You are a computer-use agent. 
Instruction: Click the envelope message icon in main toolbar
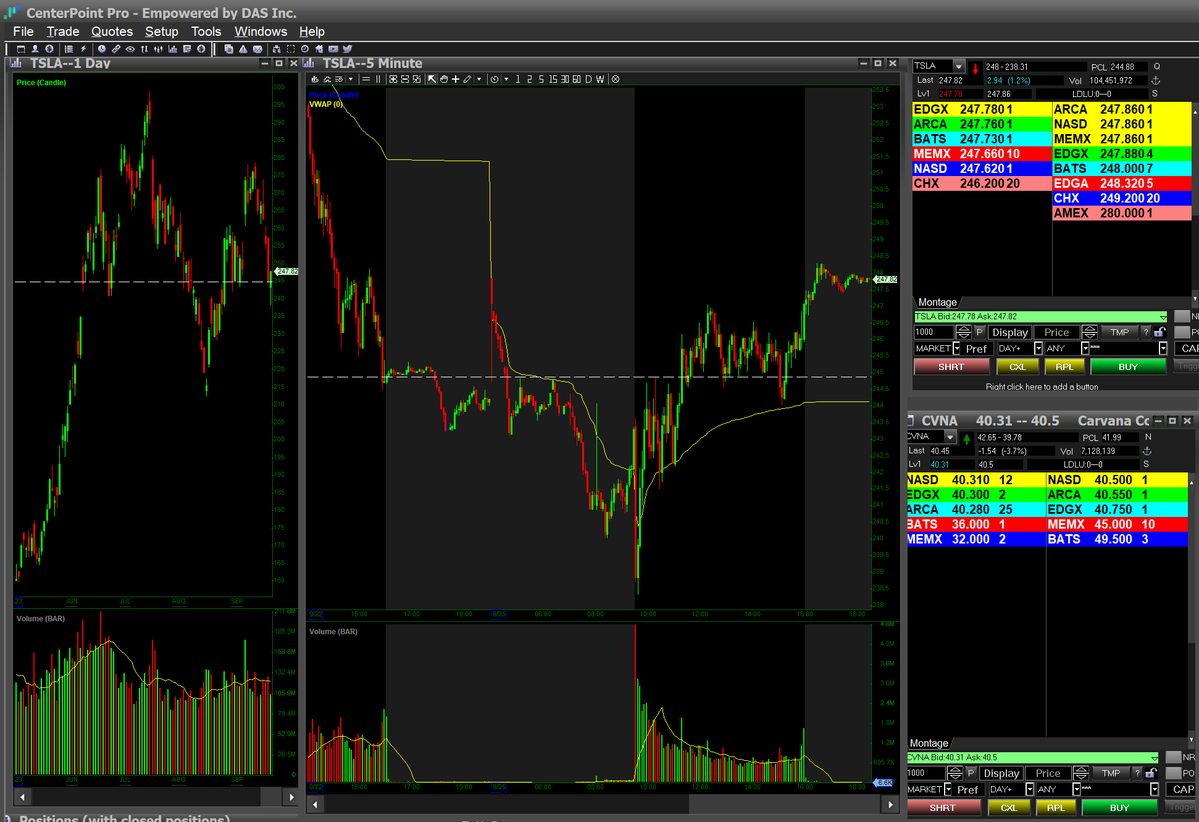[x=258, y=49]
